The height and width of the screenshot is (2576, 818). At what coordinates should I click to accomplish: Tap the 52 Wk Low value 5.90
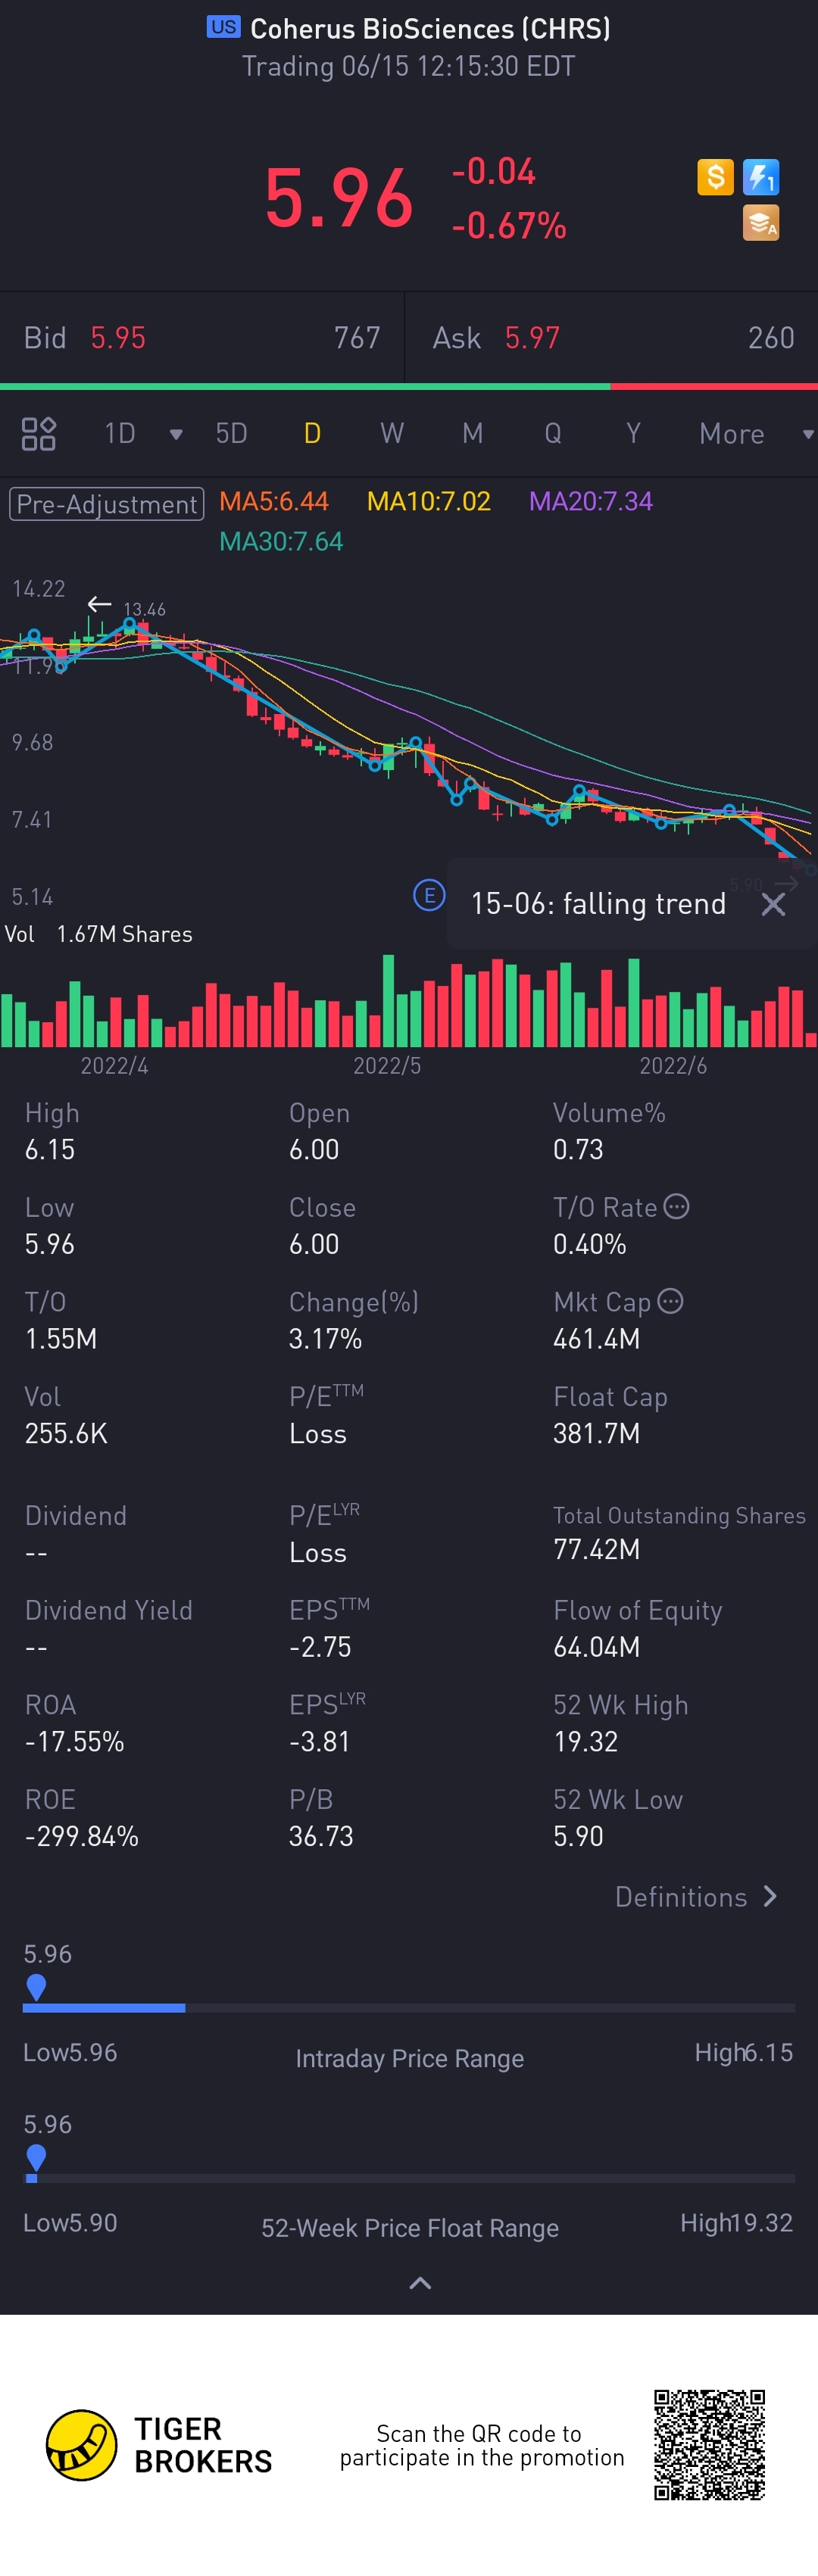tap(579, 1836)
